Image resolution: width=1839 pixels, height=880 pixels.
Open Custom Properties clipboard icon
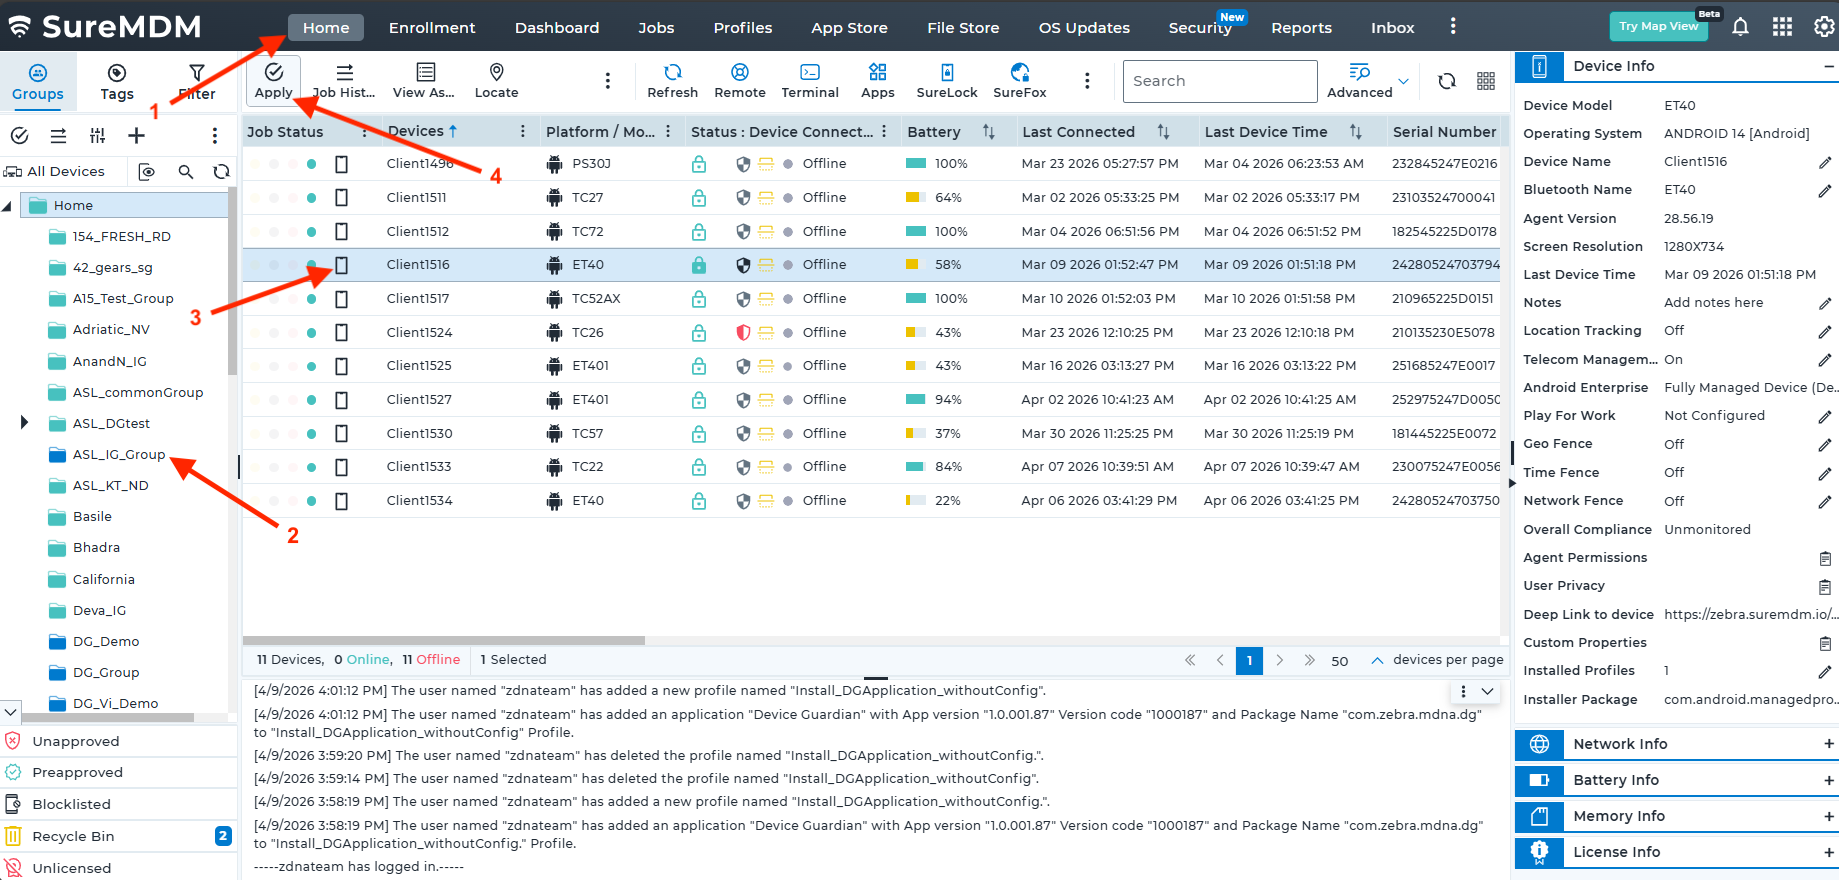click(x=1825, y=643)
